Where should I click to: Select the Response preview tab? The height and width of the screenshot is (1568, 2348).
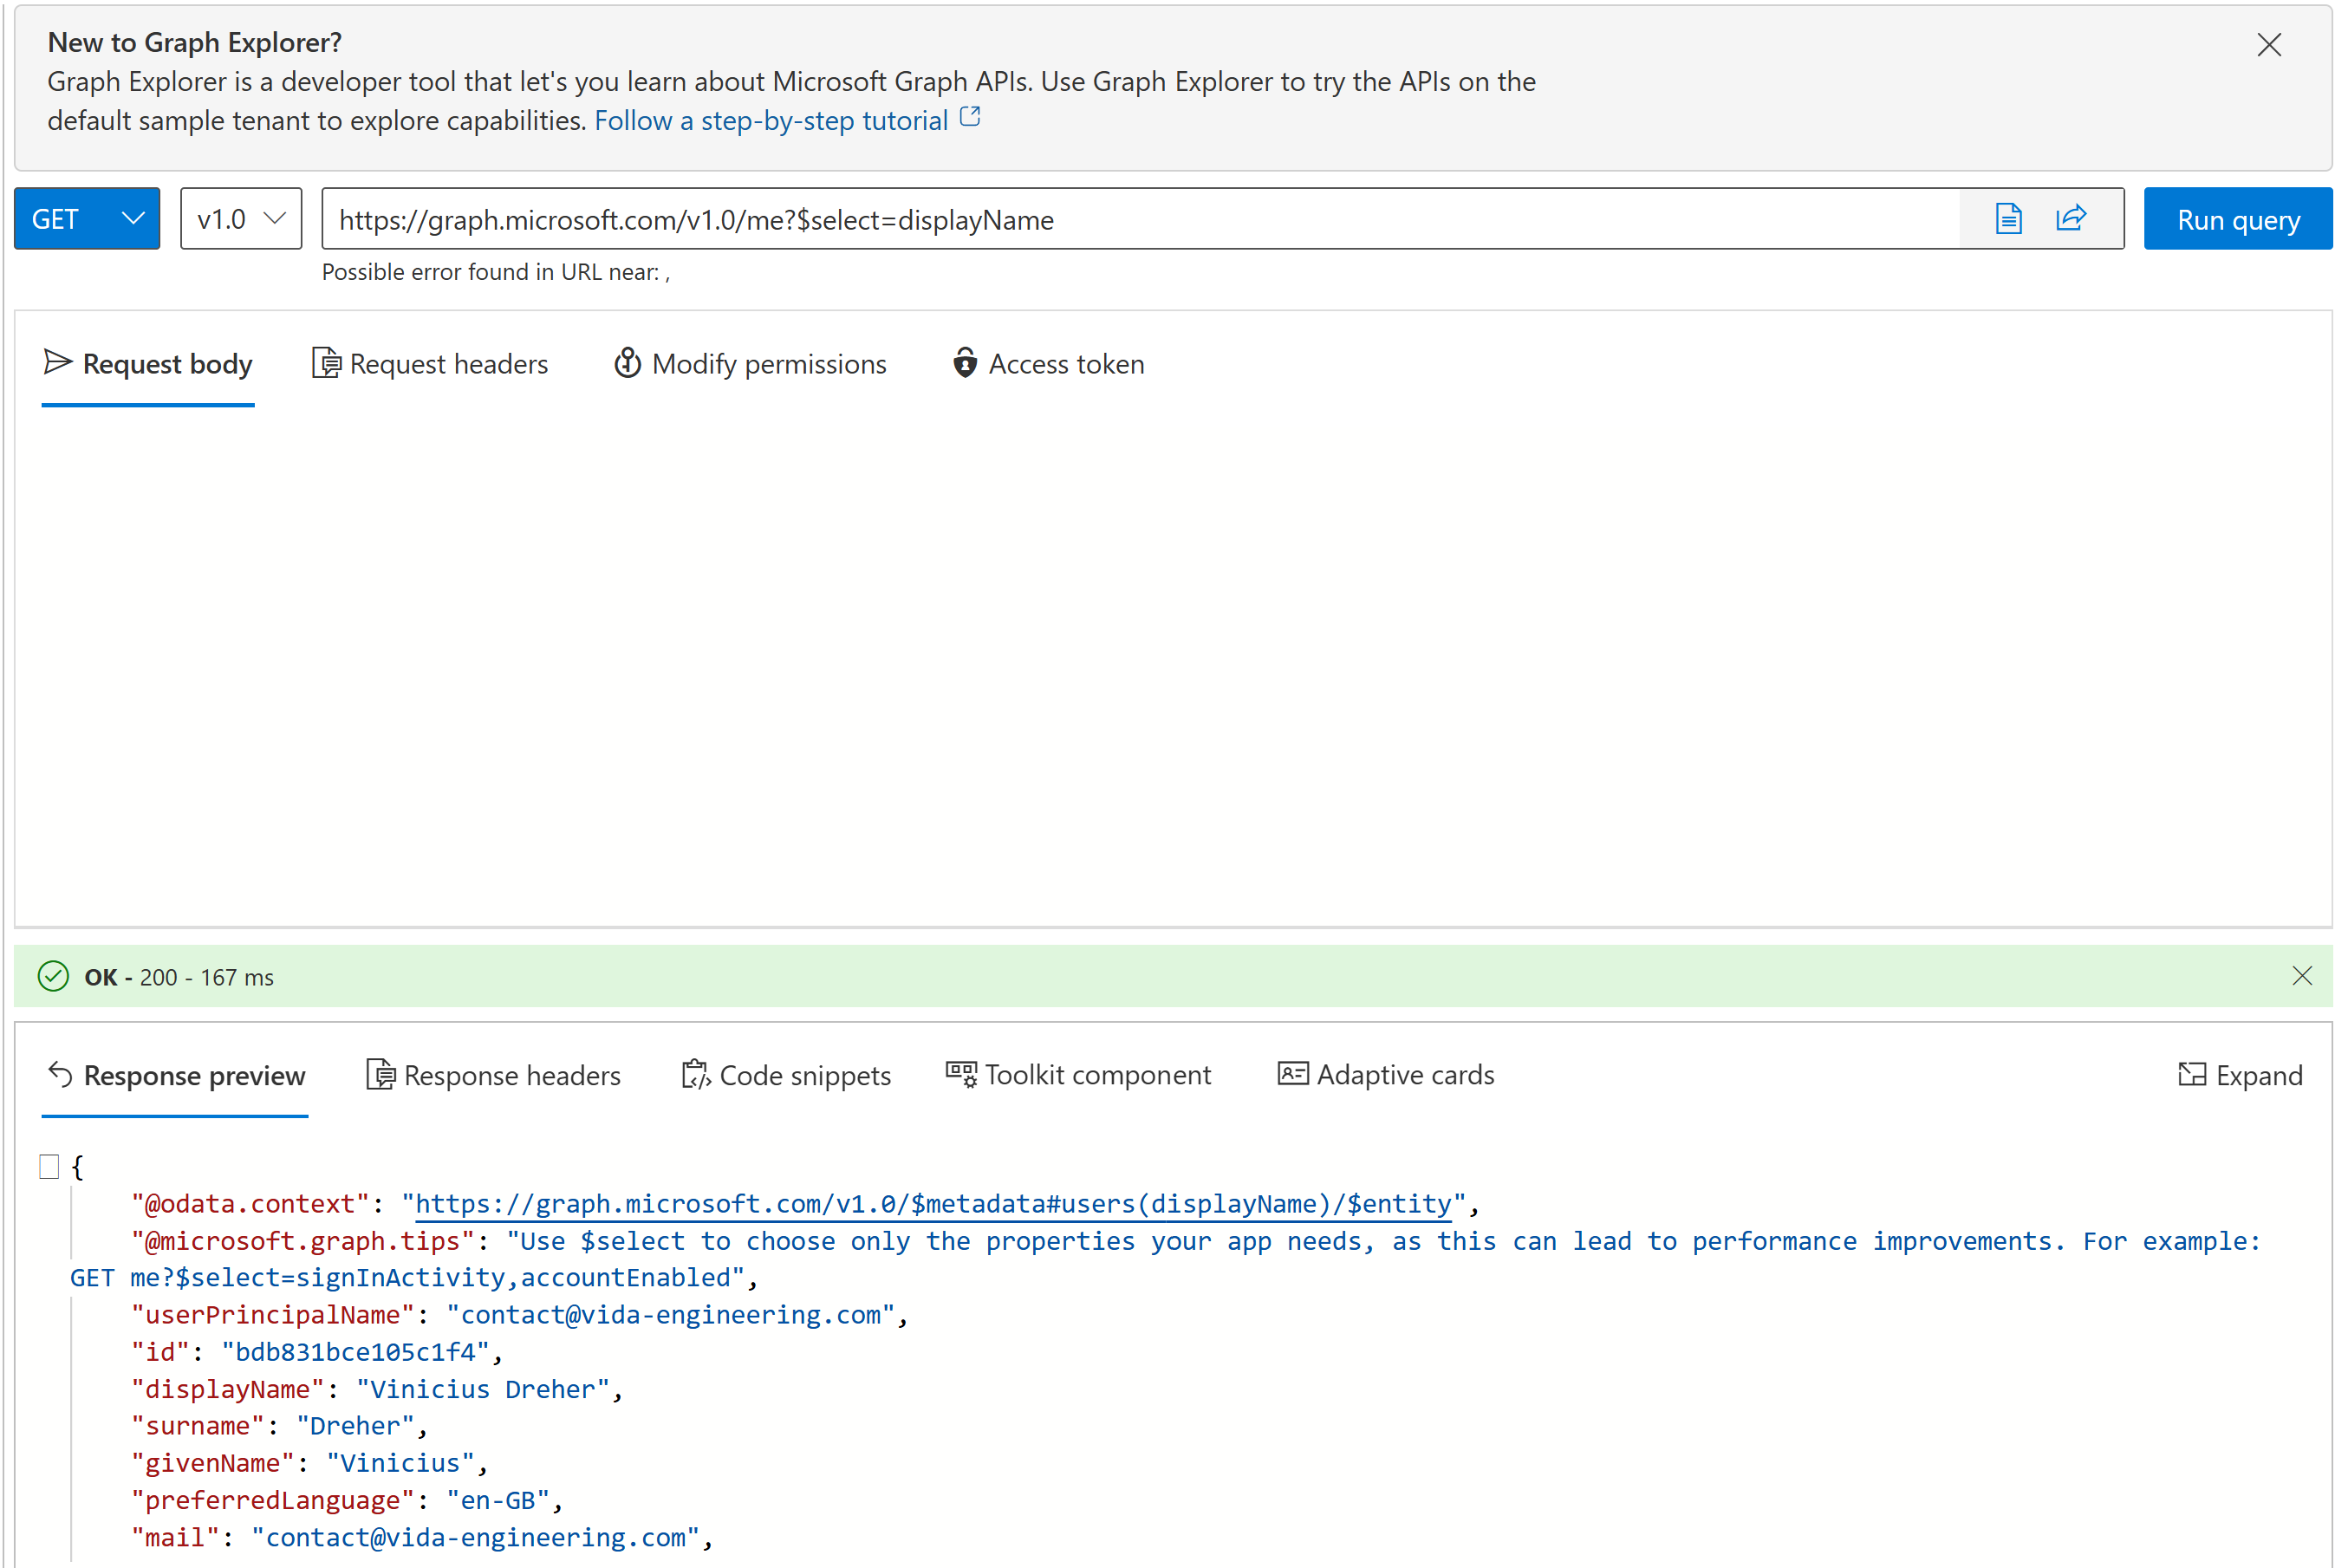click(x=175, y=1077)
